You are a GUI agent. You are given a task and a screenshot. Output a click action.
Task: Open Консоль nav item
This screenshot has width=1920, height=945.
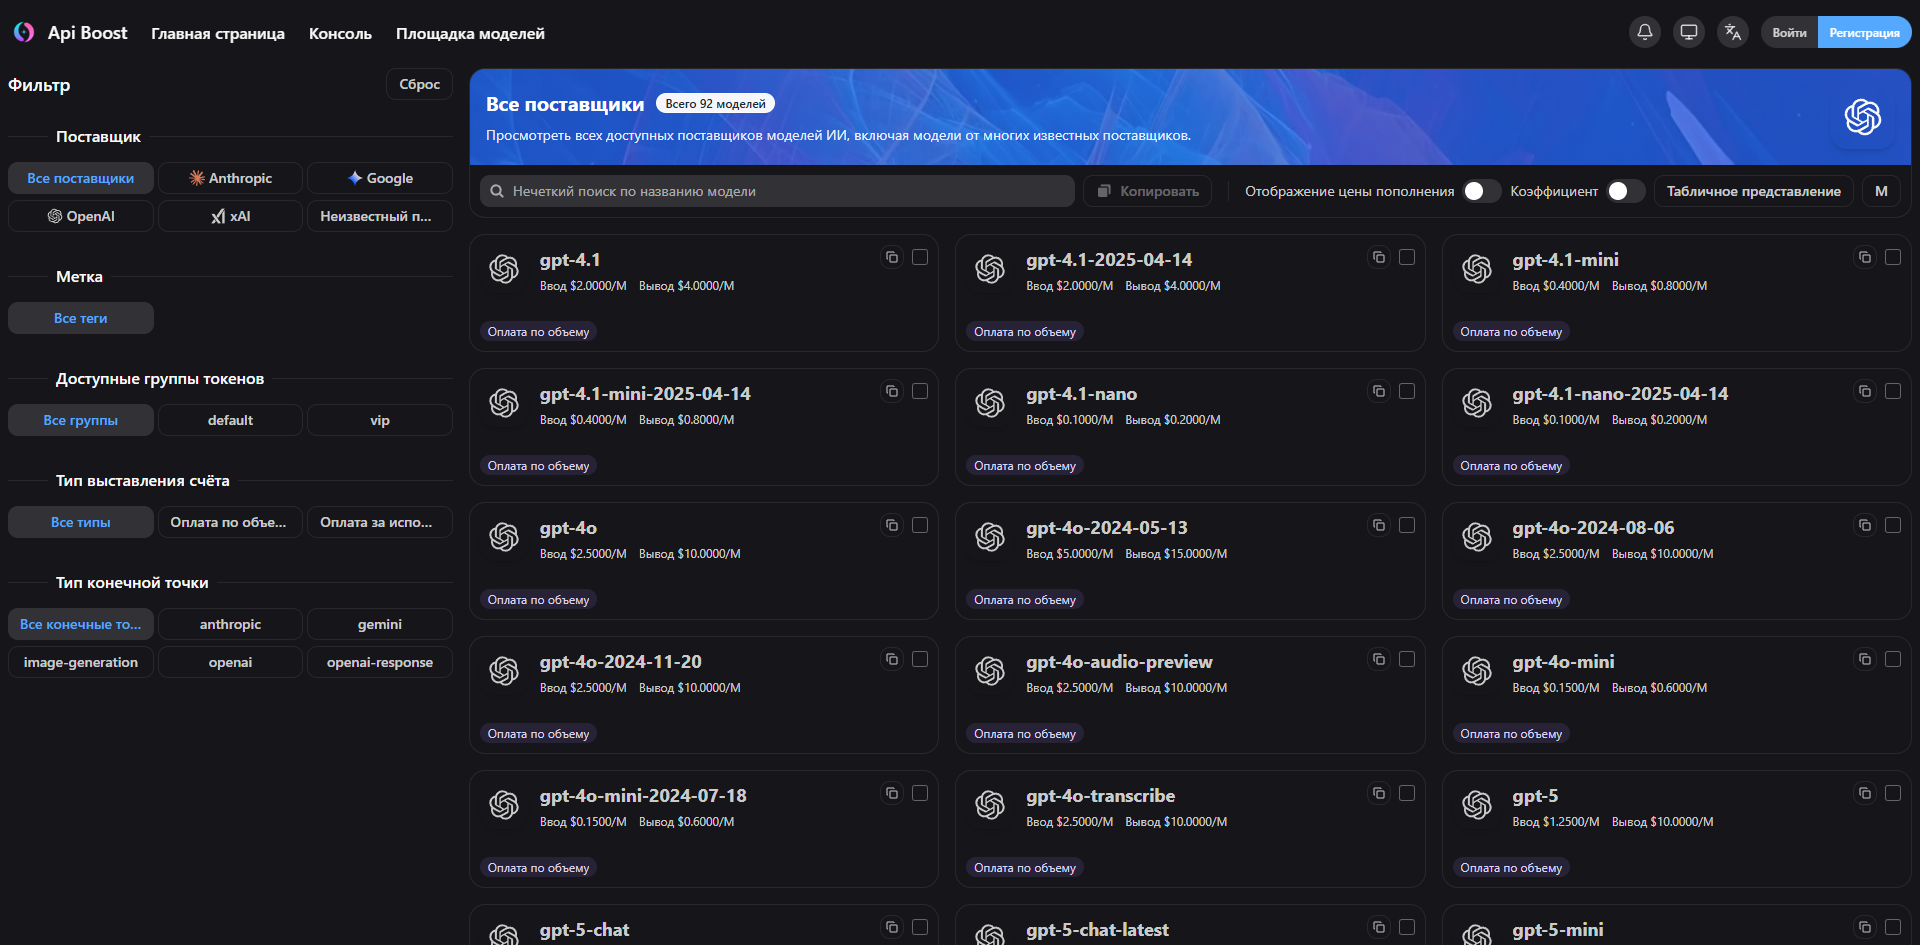point(340,33)
